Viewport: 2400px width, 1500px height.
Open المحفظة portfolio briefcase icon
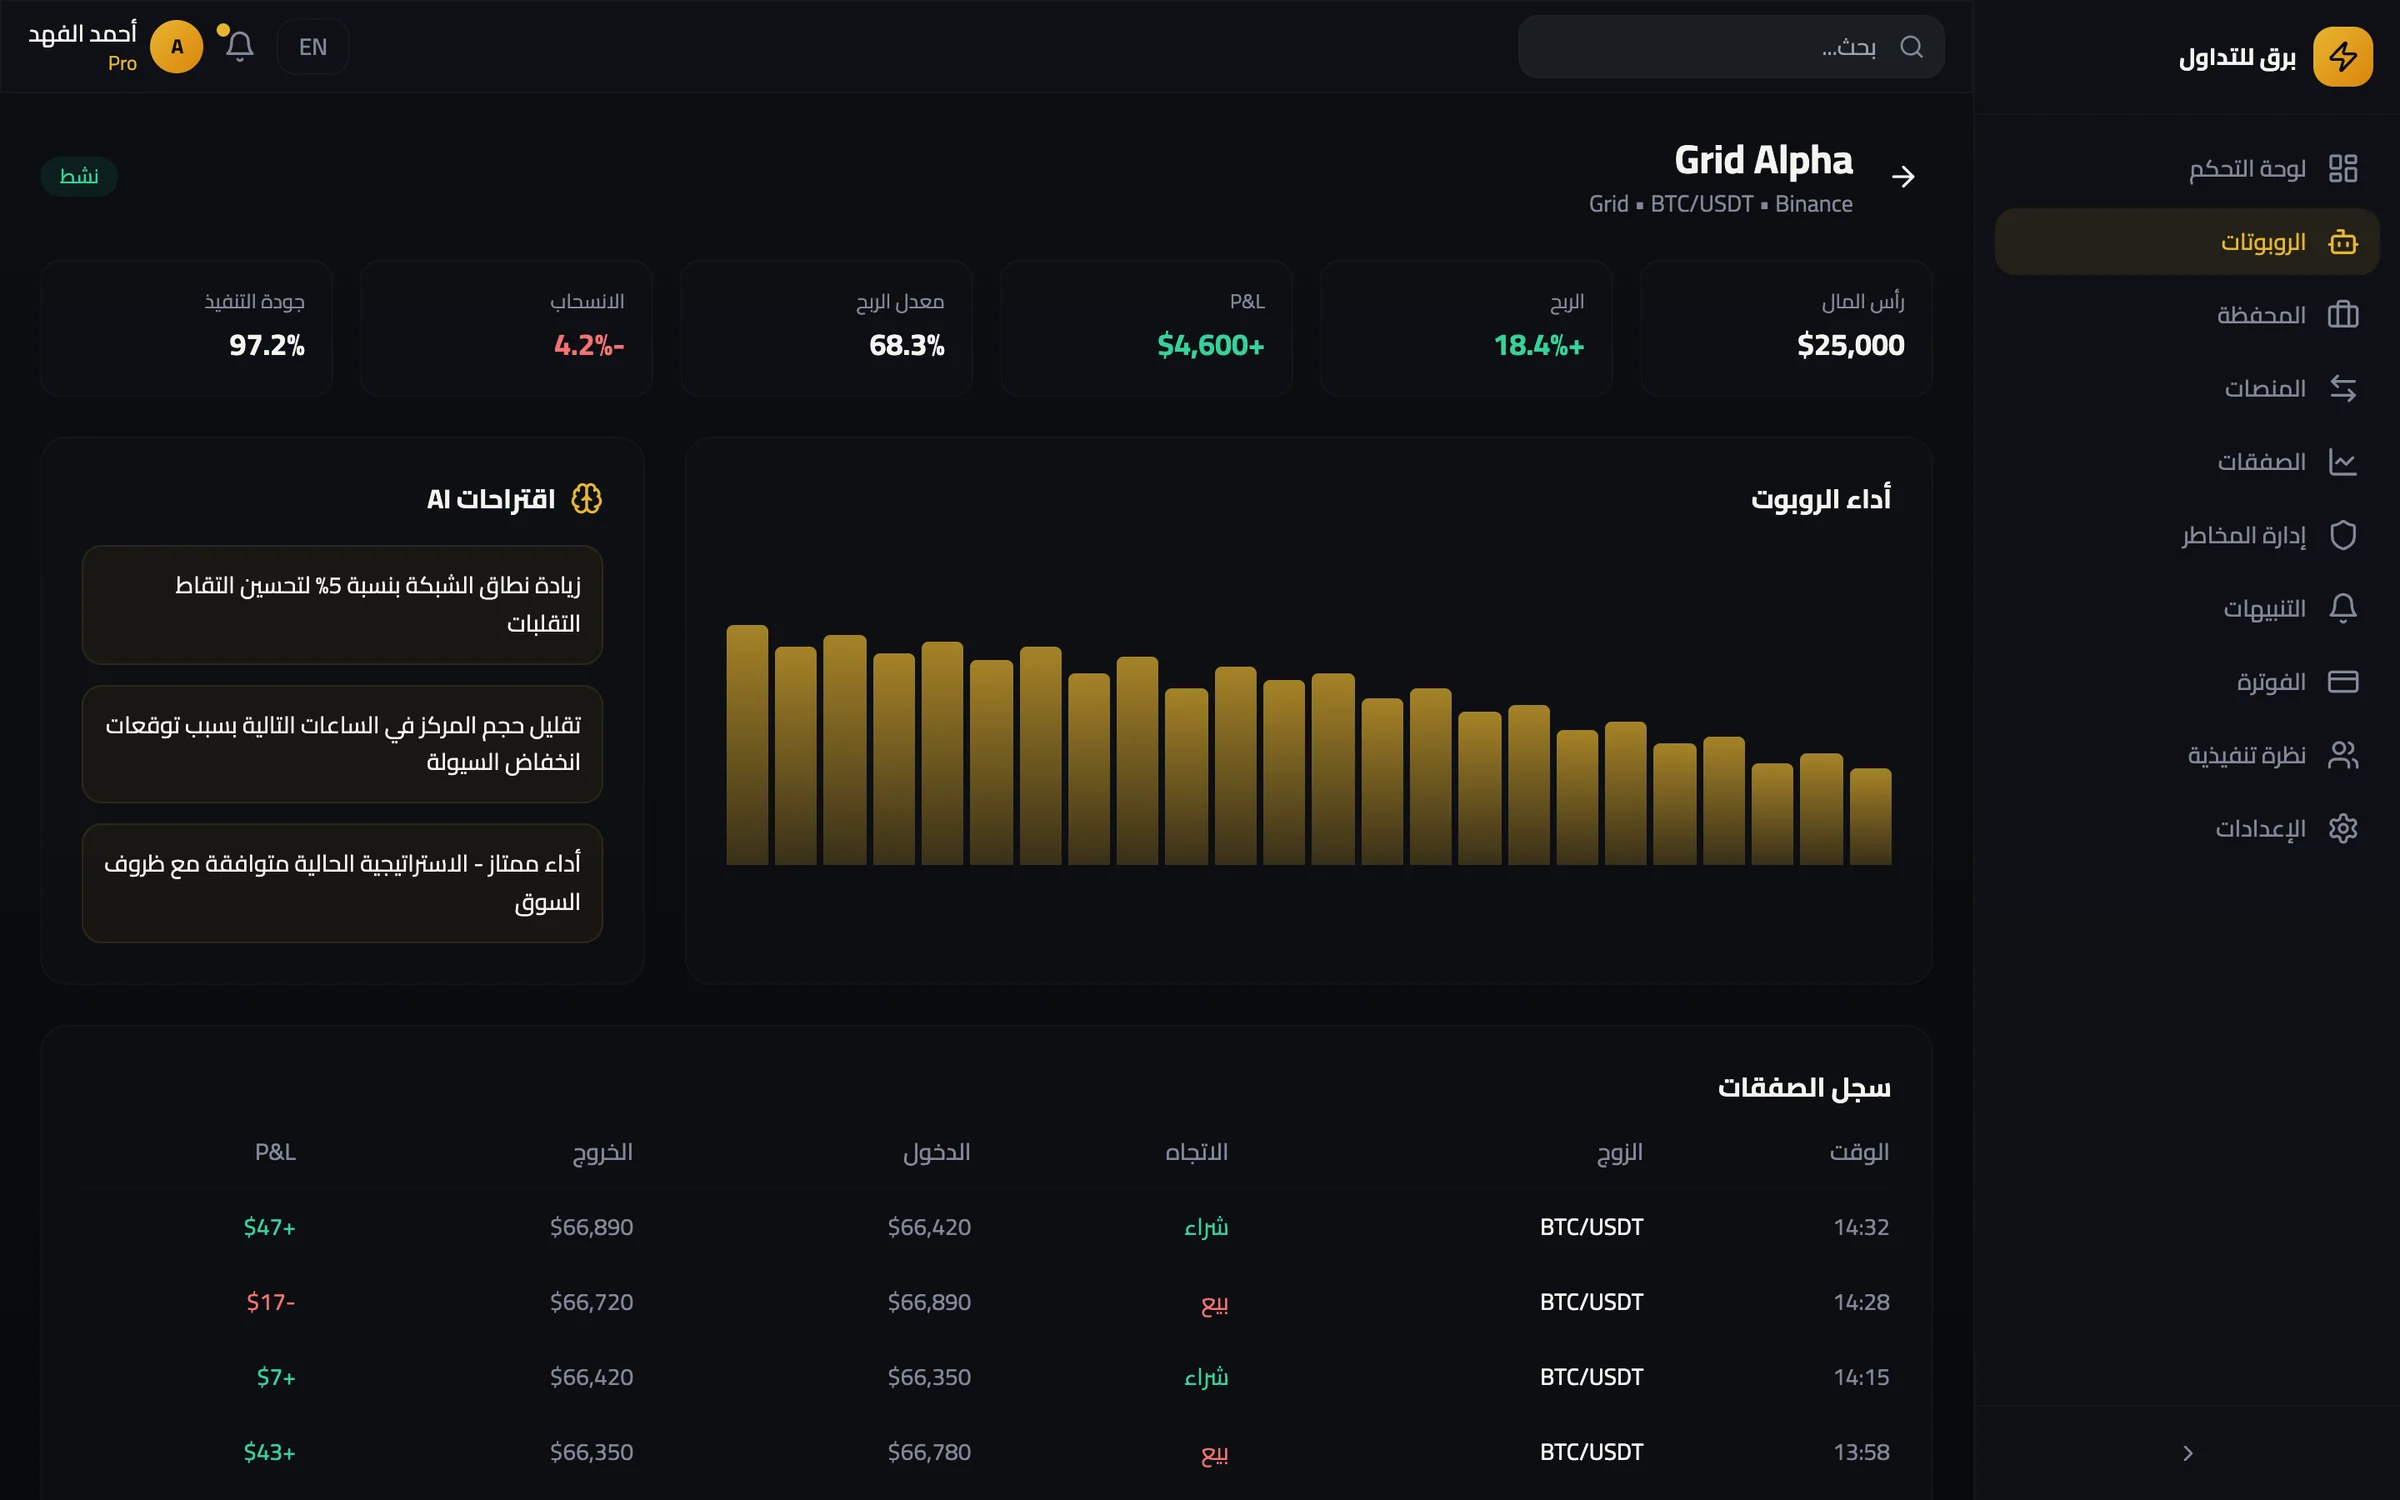click(2342, 315)
